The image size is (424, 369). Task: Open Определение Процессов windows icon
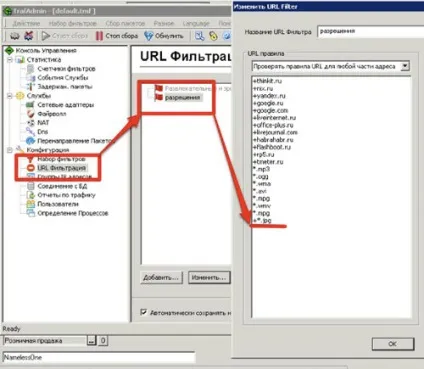[x=31, y=213]
